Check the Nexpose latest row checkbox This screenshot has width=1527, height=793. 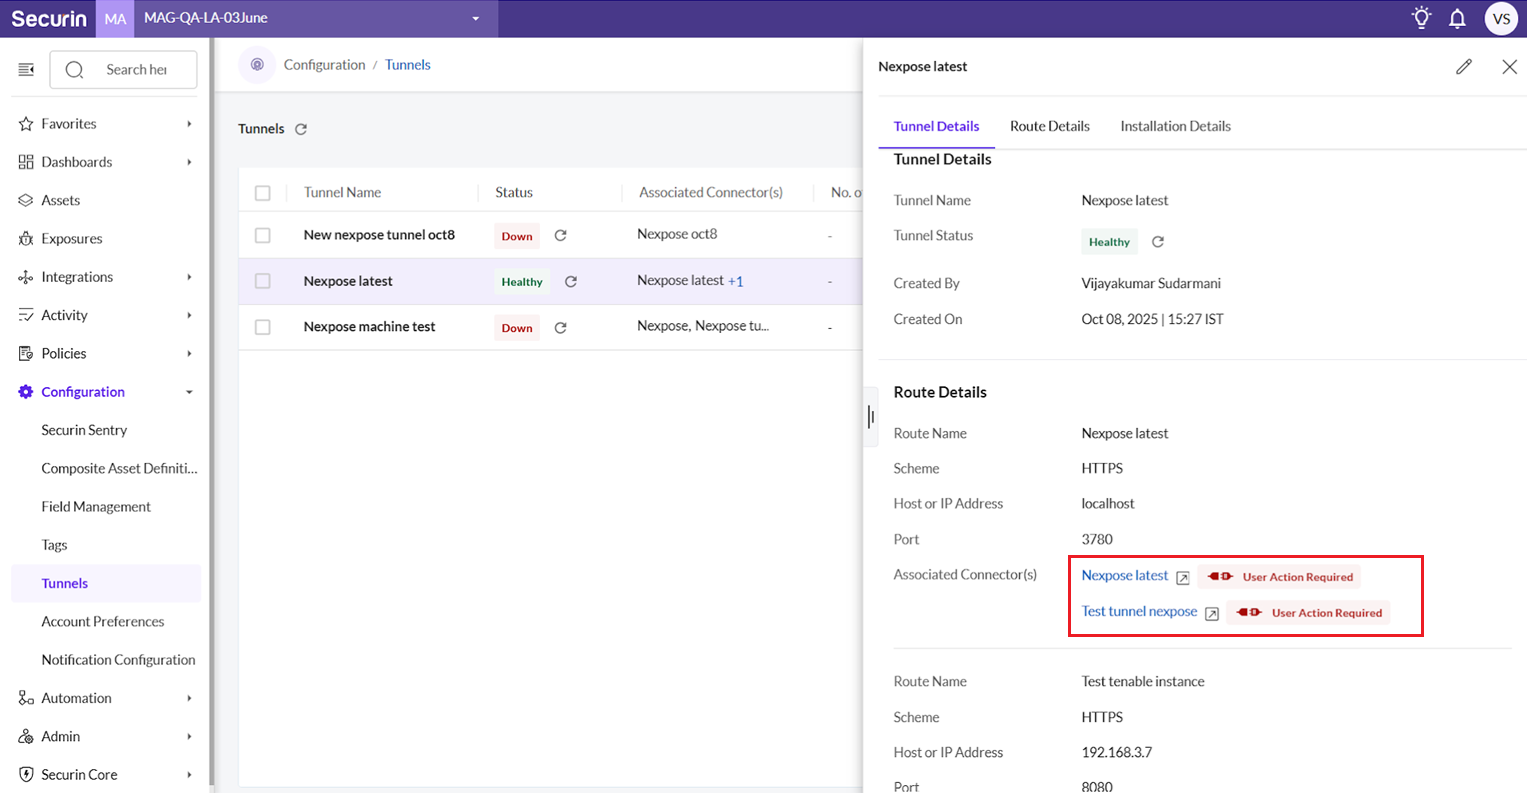coord(263,281)
